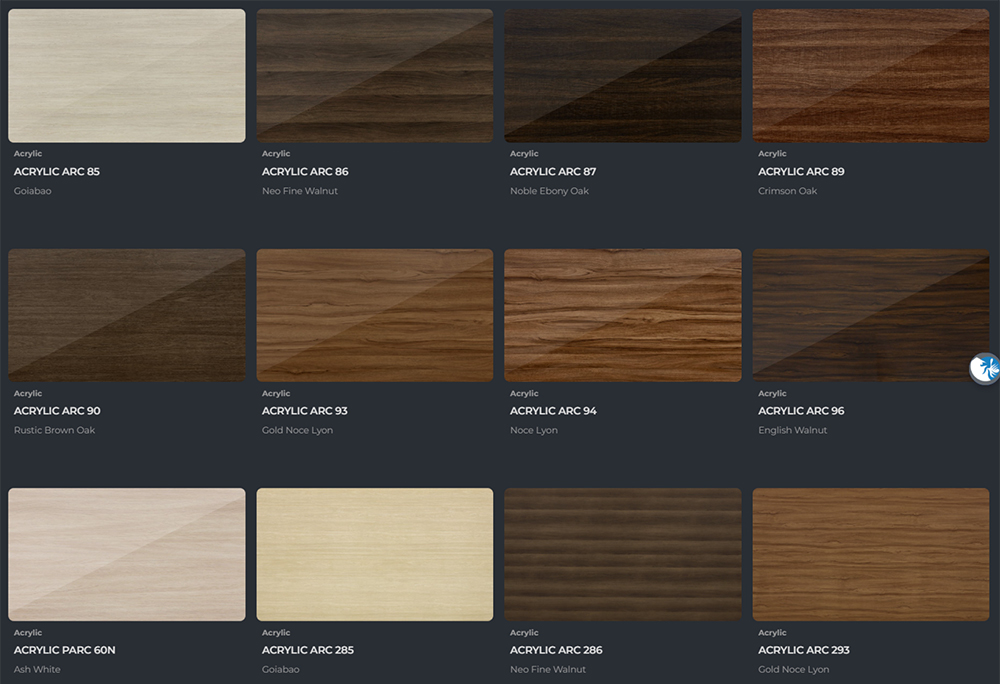Open the ACRYLIC PARC 60N title link
The width and height of the screenshot is (1000, 684).
click(64, 650)
